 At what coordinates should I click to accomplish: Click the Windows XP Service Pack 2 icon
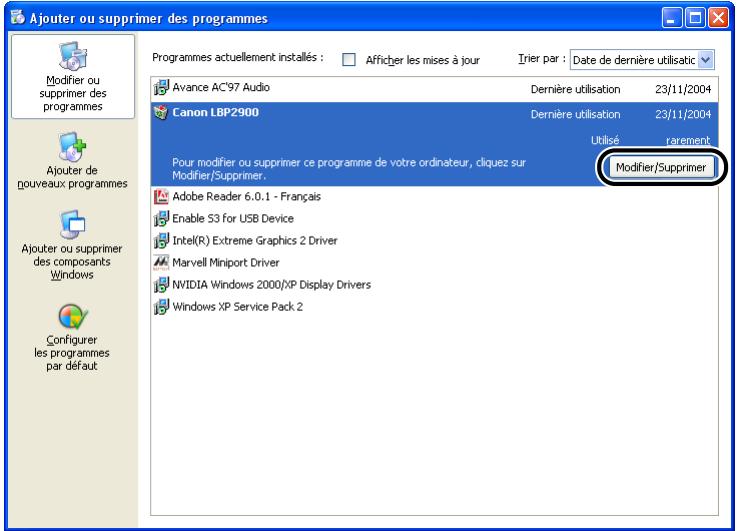tap(161, 306)
